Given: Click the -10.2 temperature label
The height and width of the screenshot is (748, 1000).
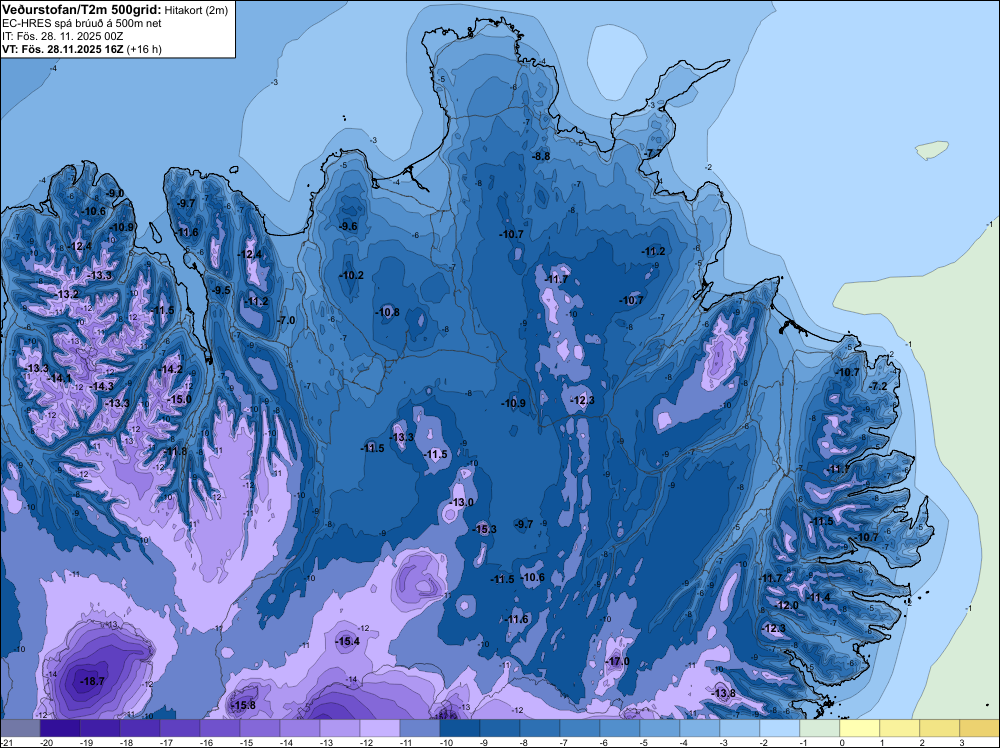Looking at the screenshot, I should 351,275.
